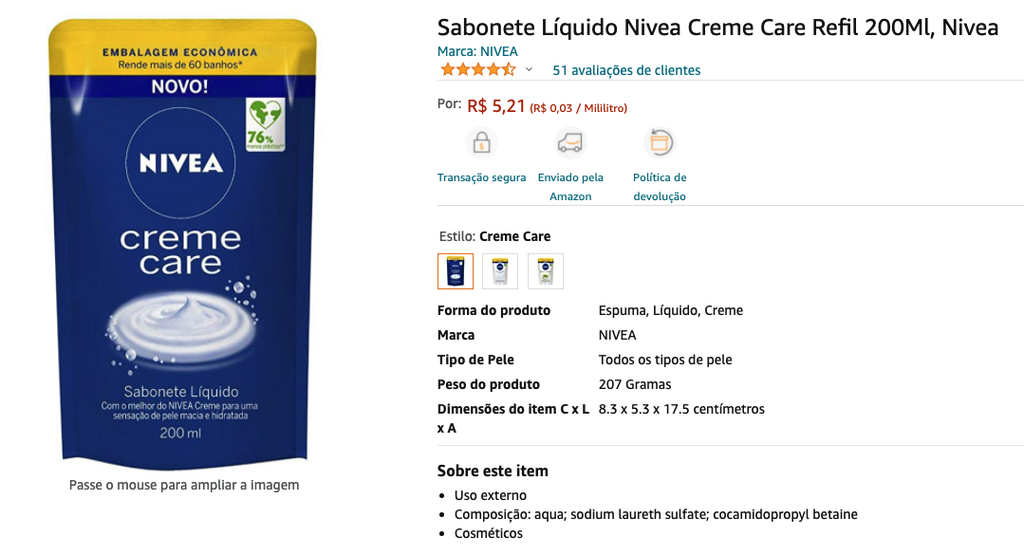This screenshot has width=1024, height=555.
Task: Click the NIVEA logo on the package
Action: click(x=181, y=163)
